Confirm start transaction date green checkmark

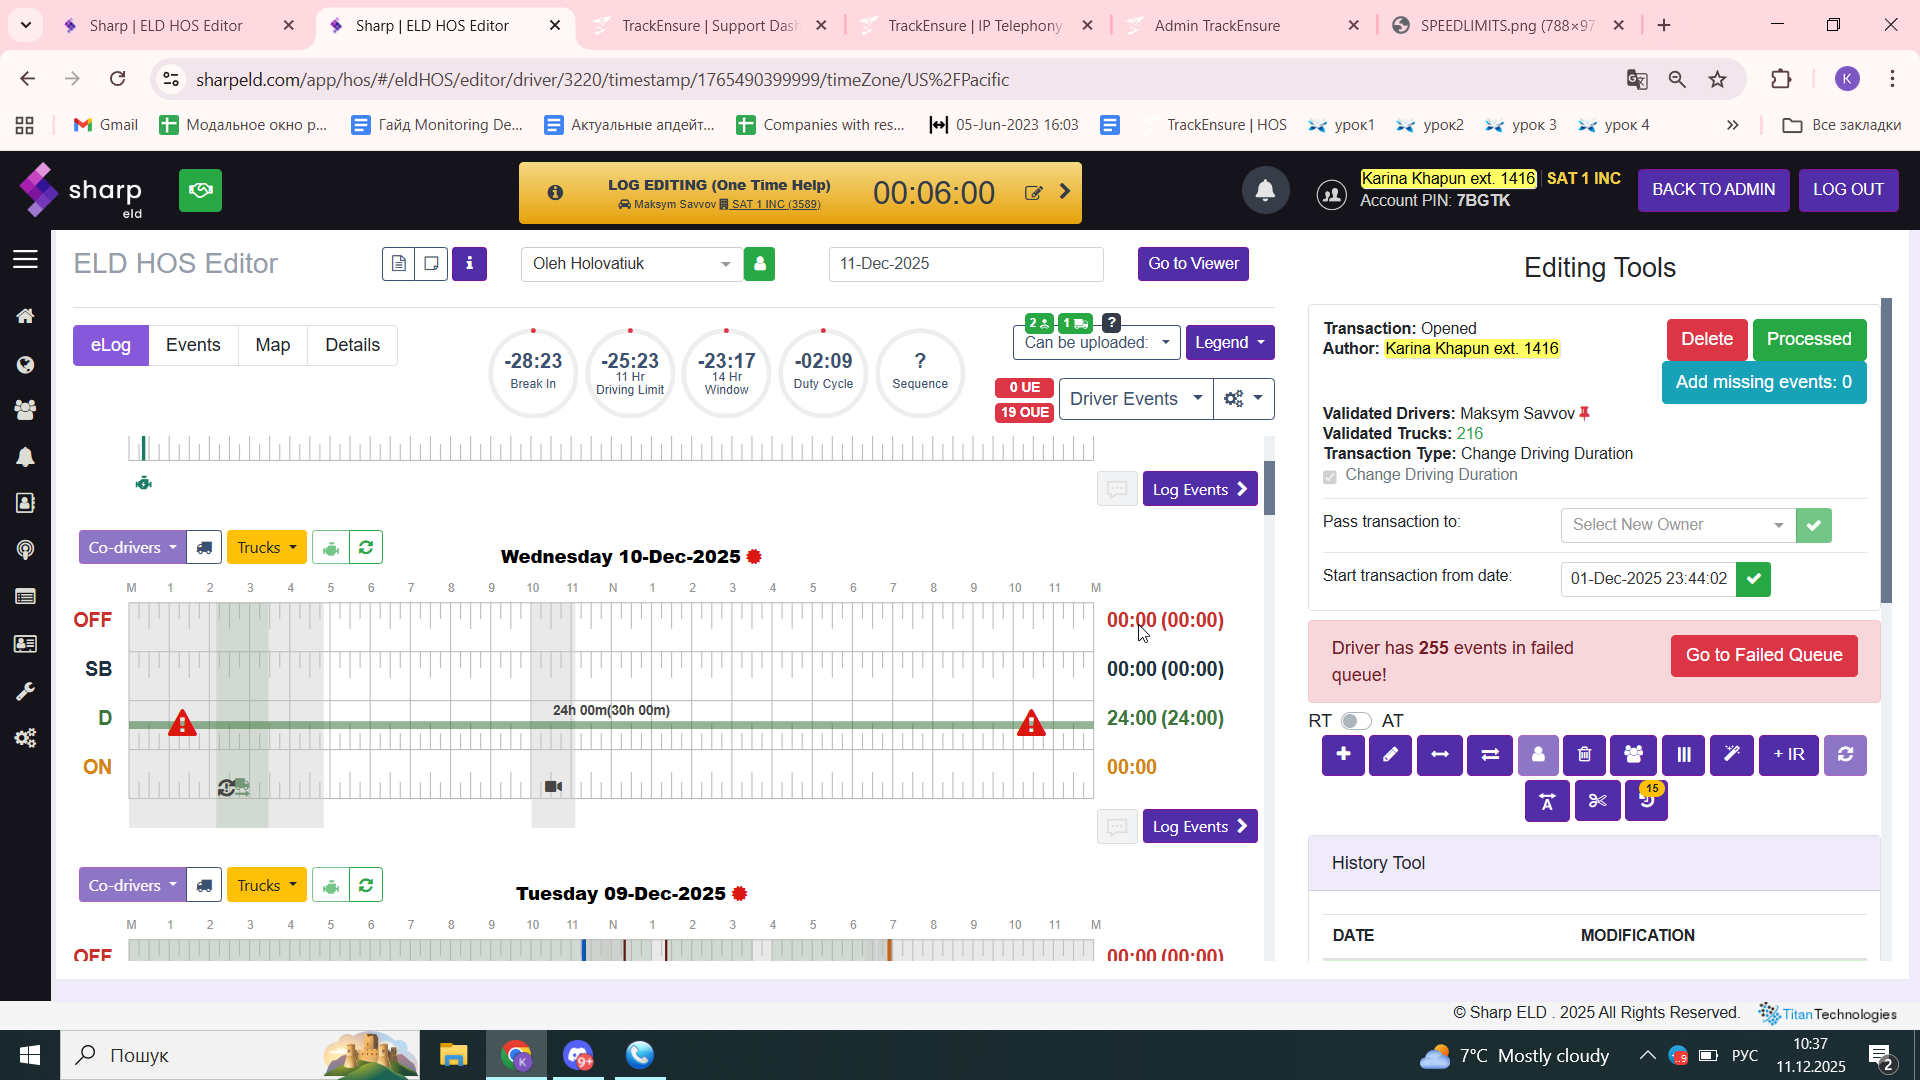click(x=1753, y=579)
